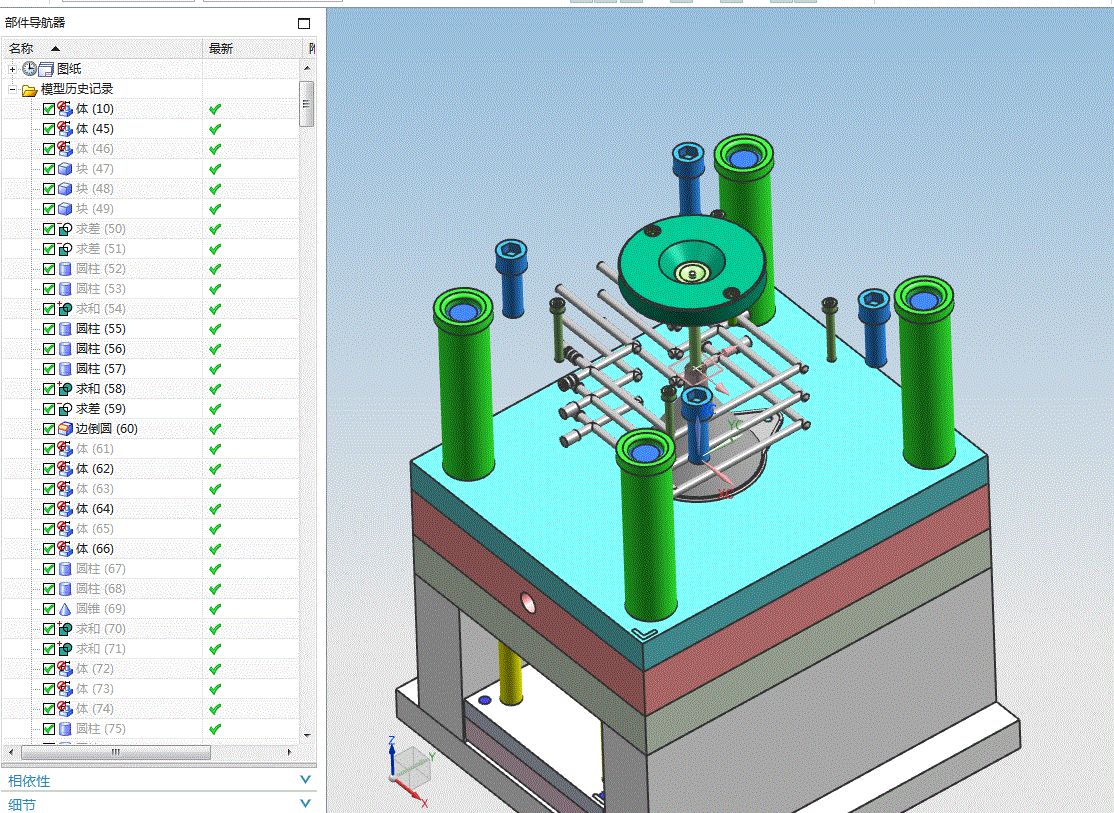Click the cylinder icon for 圆柱 (56)
This screenshot has width=1114, height=813.
point(65,349)
